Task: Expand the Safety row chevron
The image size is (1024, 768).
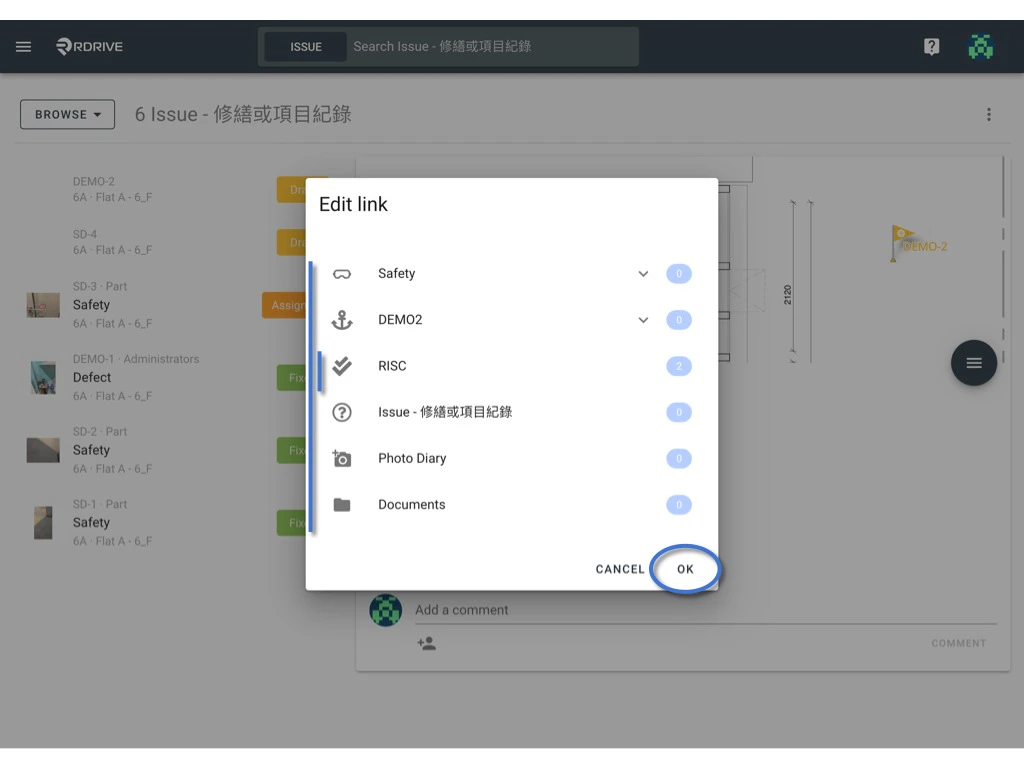Action: [x=643, y=273]
